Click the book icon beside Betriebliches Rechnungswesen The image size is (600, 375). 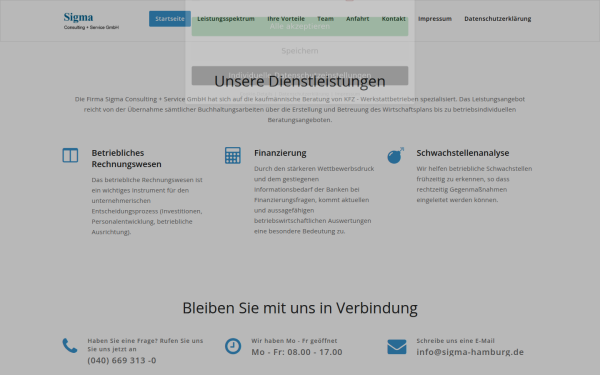coord(70,155)
